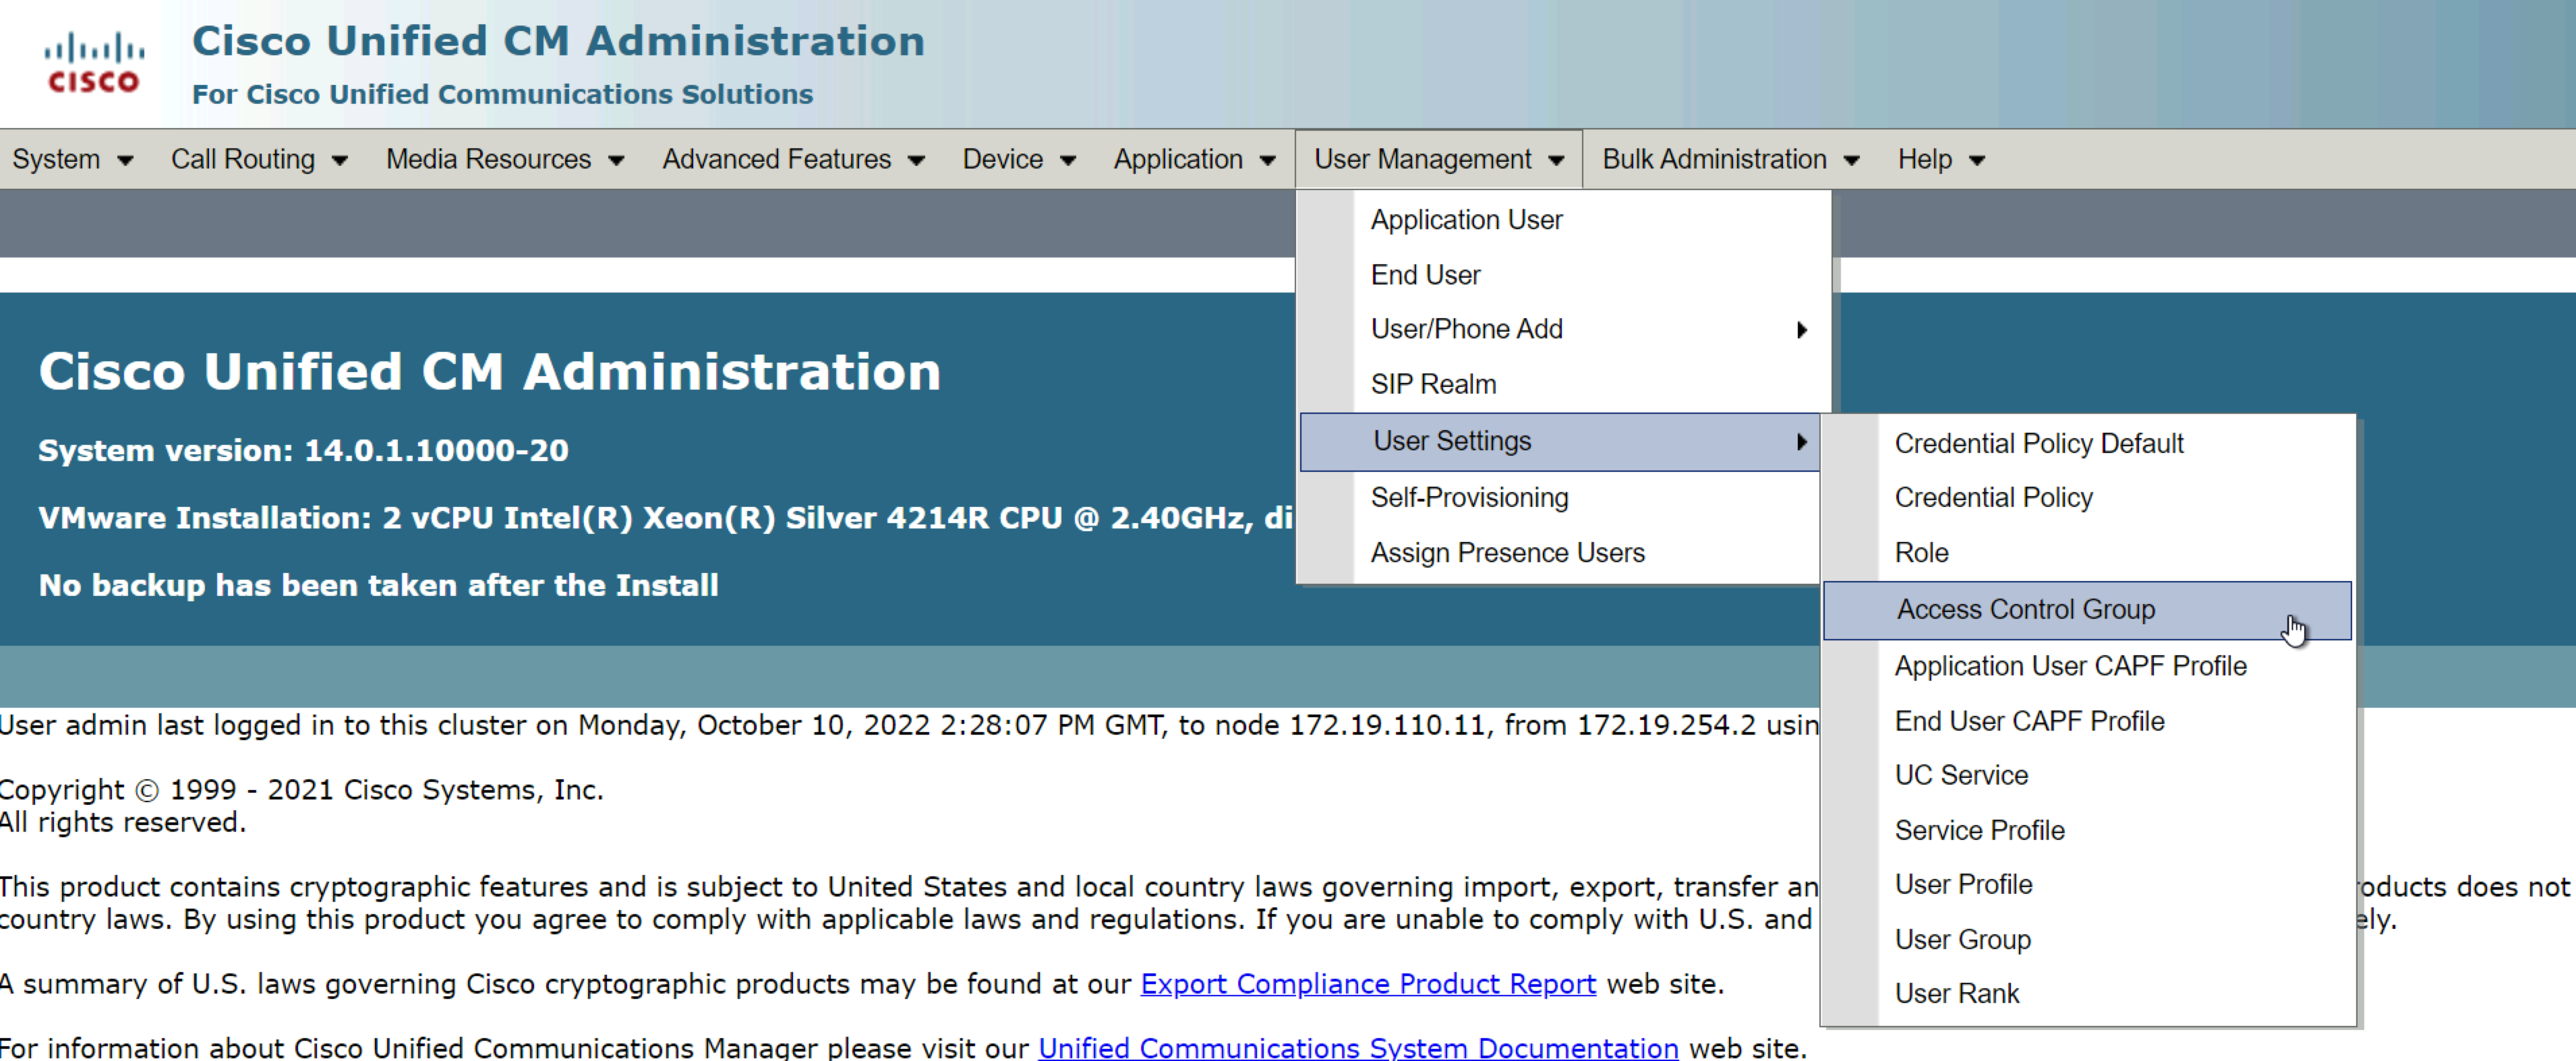Click the arrow next to Advanced Features

pos(916,161)
